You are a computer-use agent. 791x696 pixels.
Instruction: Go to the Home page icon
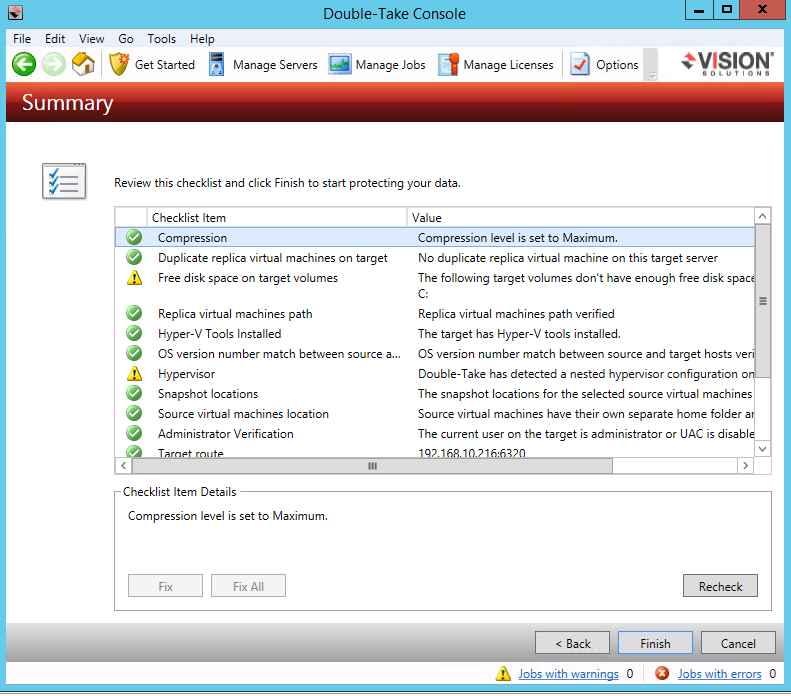coord(83,64)
